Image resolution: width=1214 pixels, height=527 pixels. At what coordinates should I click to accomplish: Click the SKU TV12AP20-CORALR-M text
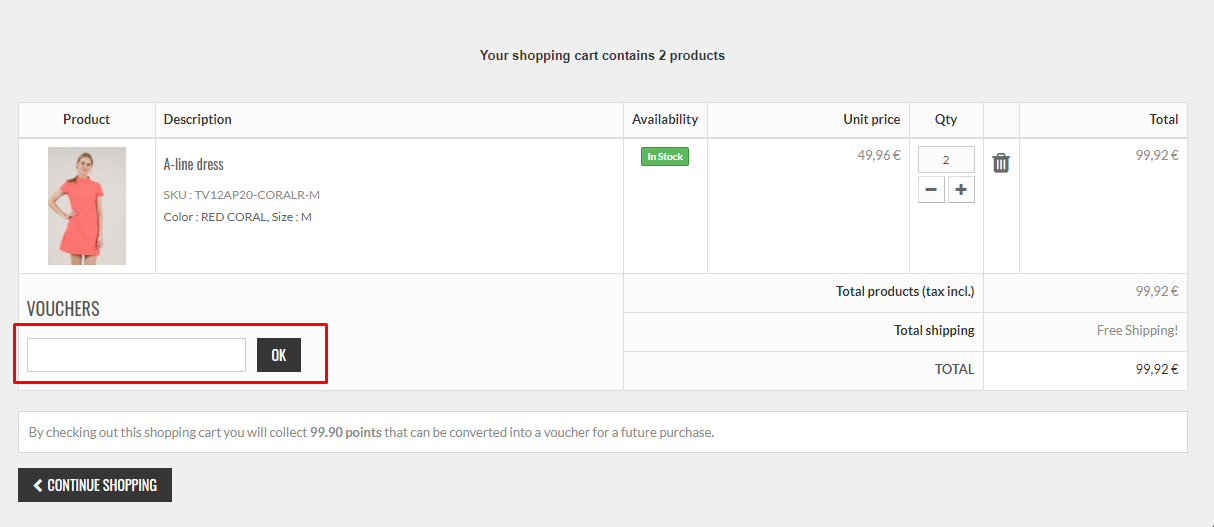pyautogui.click(x=242, y=195)
